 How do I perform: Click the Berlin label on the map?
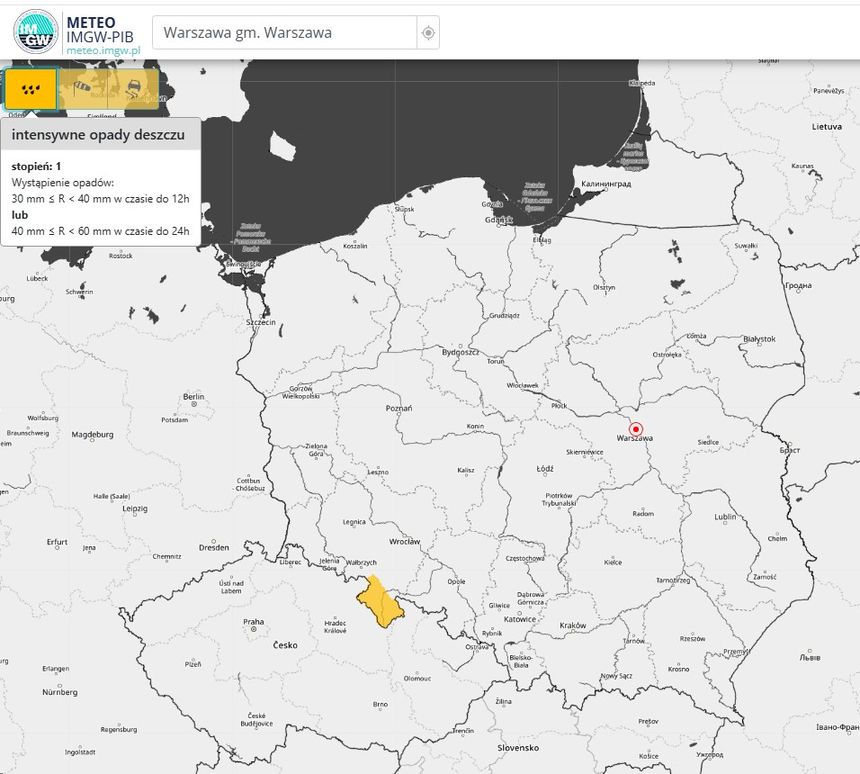click(194, 396)
